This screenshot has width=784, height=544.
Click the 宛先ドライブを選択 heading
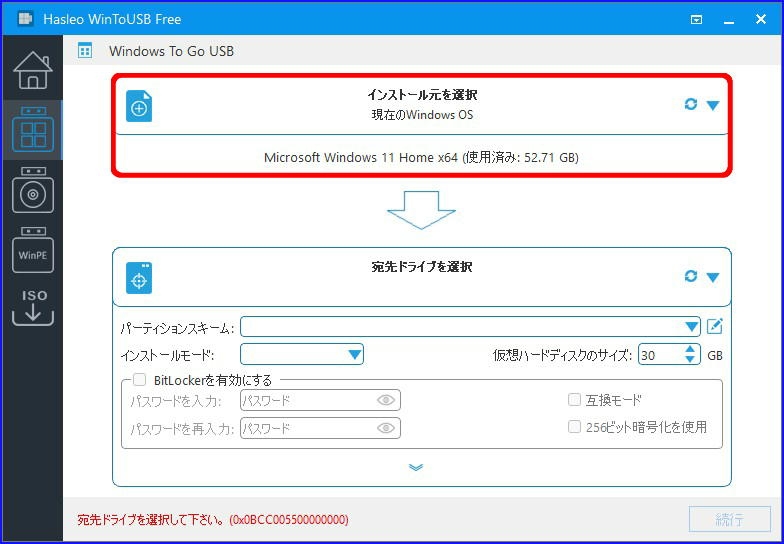click(x=422, y=266)
